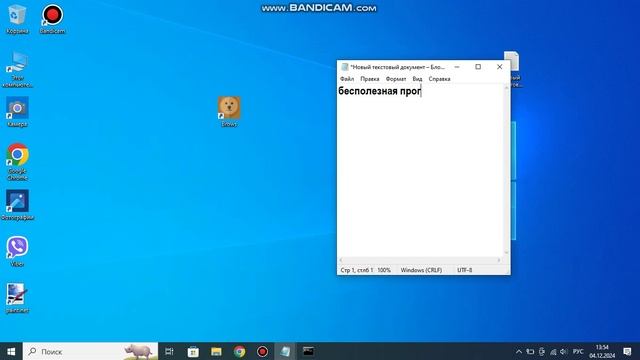Open the Вид menu in Notepad
The image size is (640, 360).
[x=417, y=79]
